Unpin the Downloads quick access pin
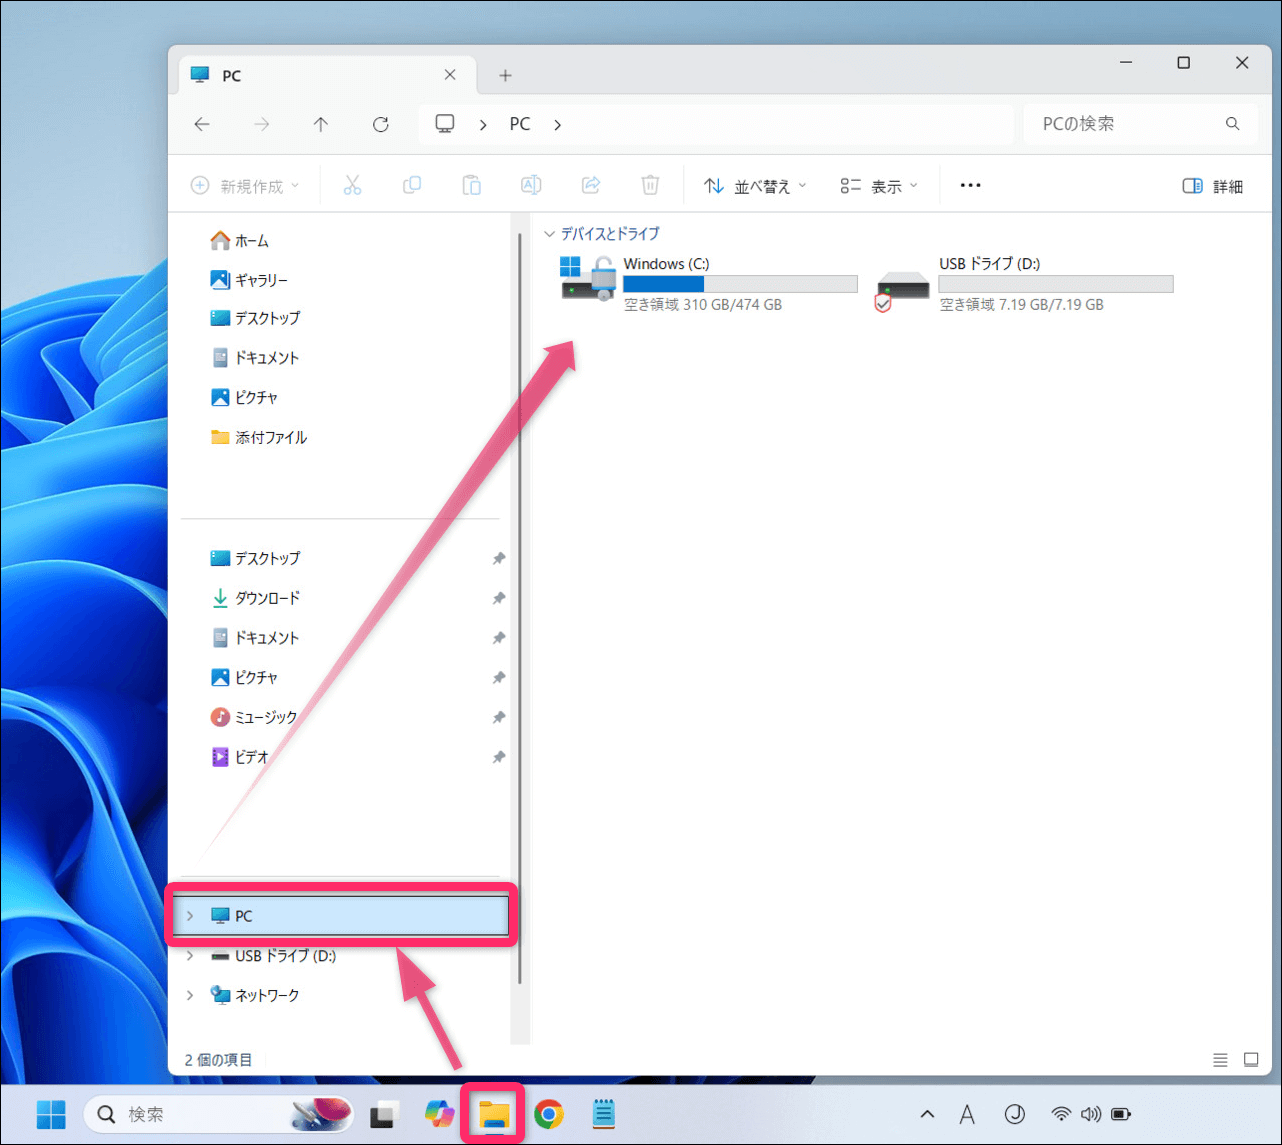 [498, 598]
